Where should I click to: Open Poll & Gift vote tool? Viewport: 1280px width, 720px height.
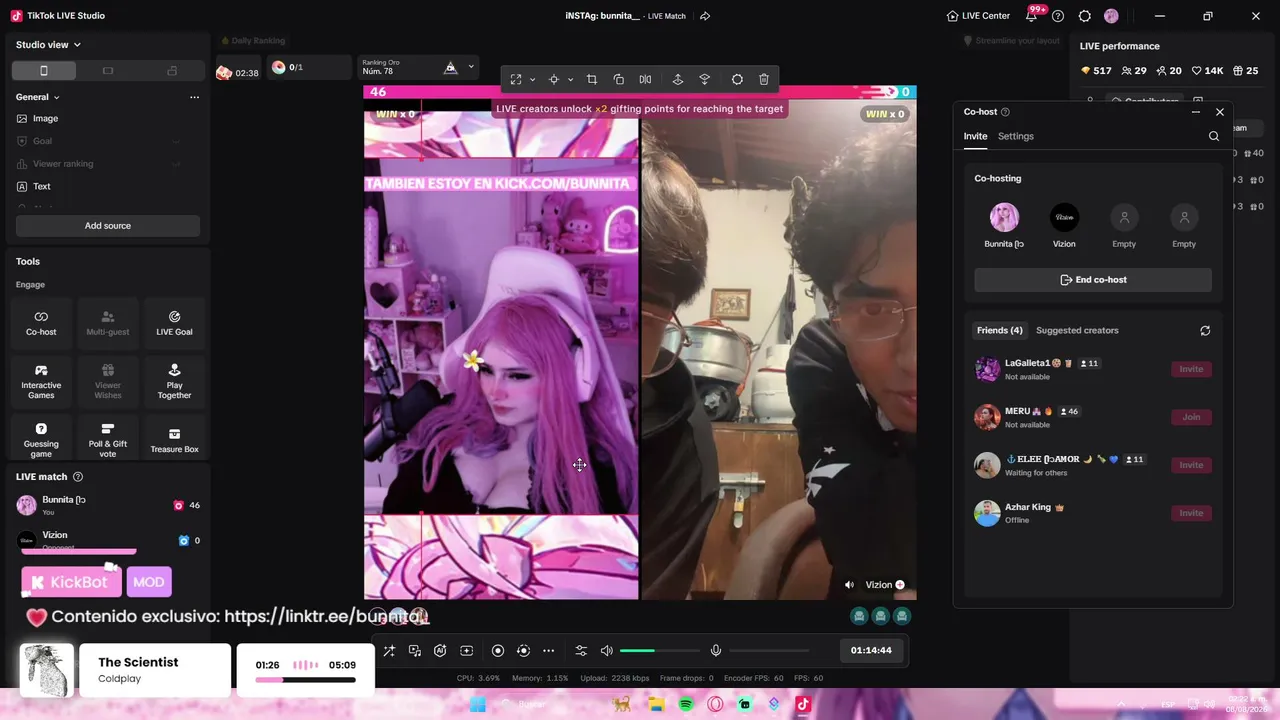(108, 438)
